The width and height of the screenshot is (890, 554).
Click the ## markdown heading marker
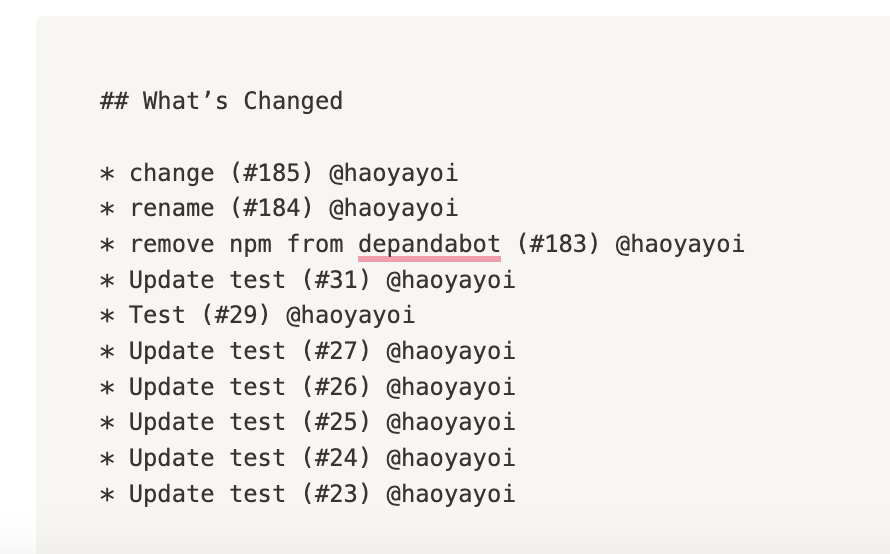pyautogui.click(x=114, y=101)
